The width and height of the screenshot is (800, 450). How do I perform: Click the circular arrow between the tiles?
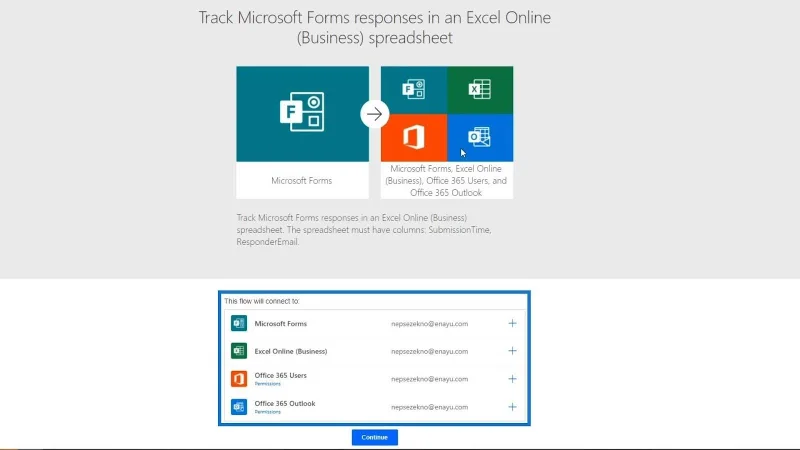(x=374, y=114)
